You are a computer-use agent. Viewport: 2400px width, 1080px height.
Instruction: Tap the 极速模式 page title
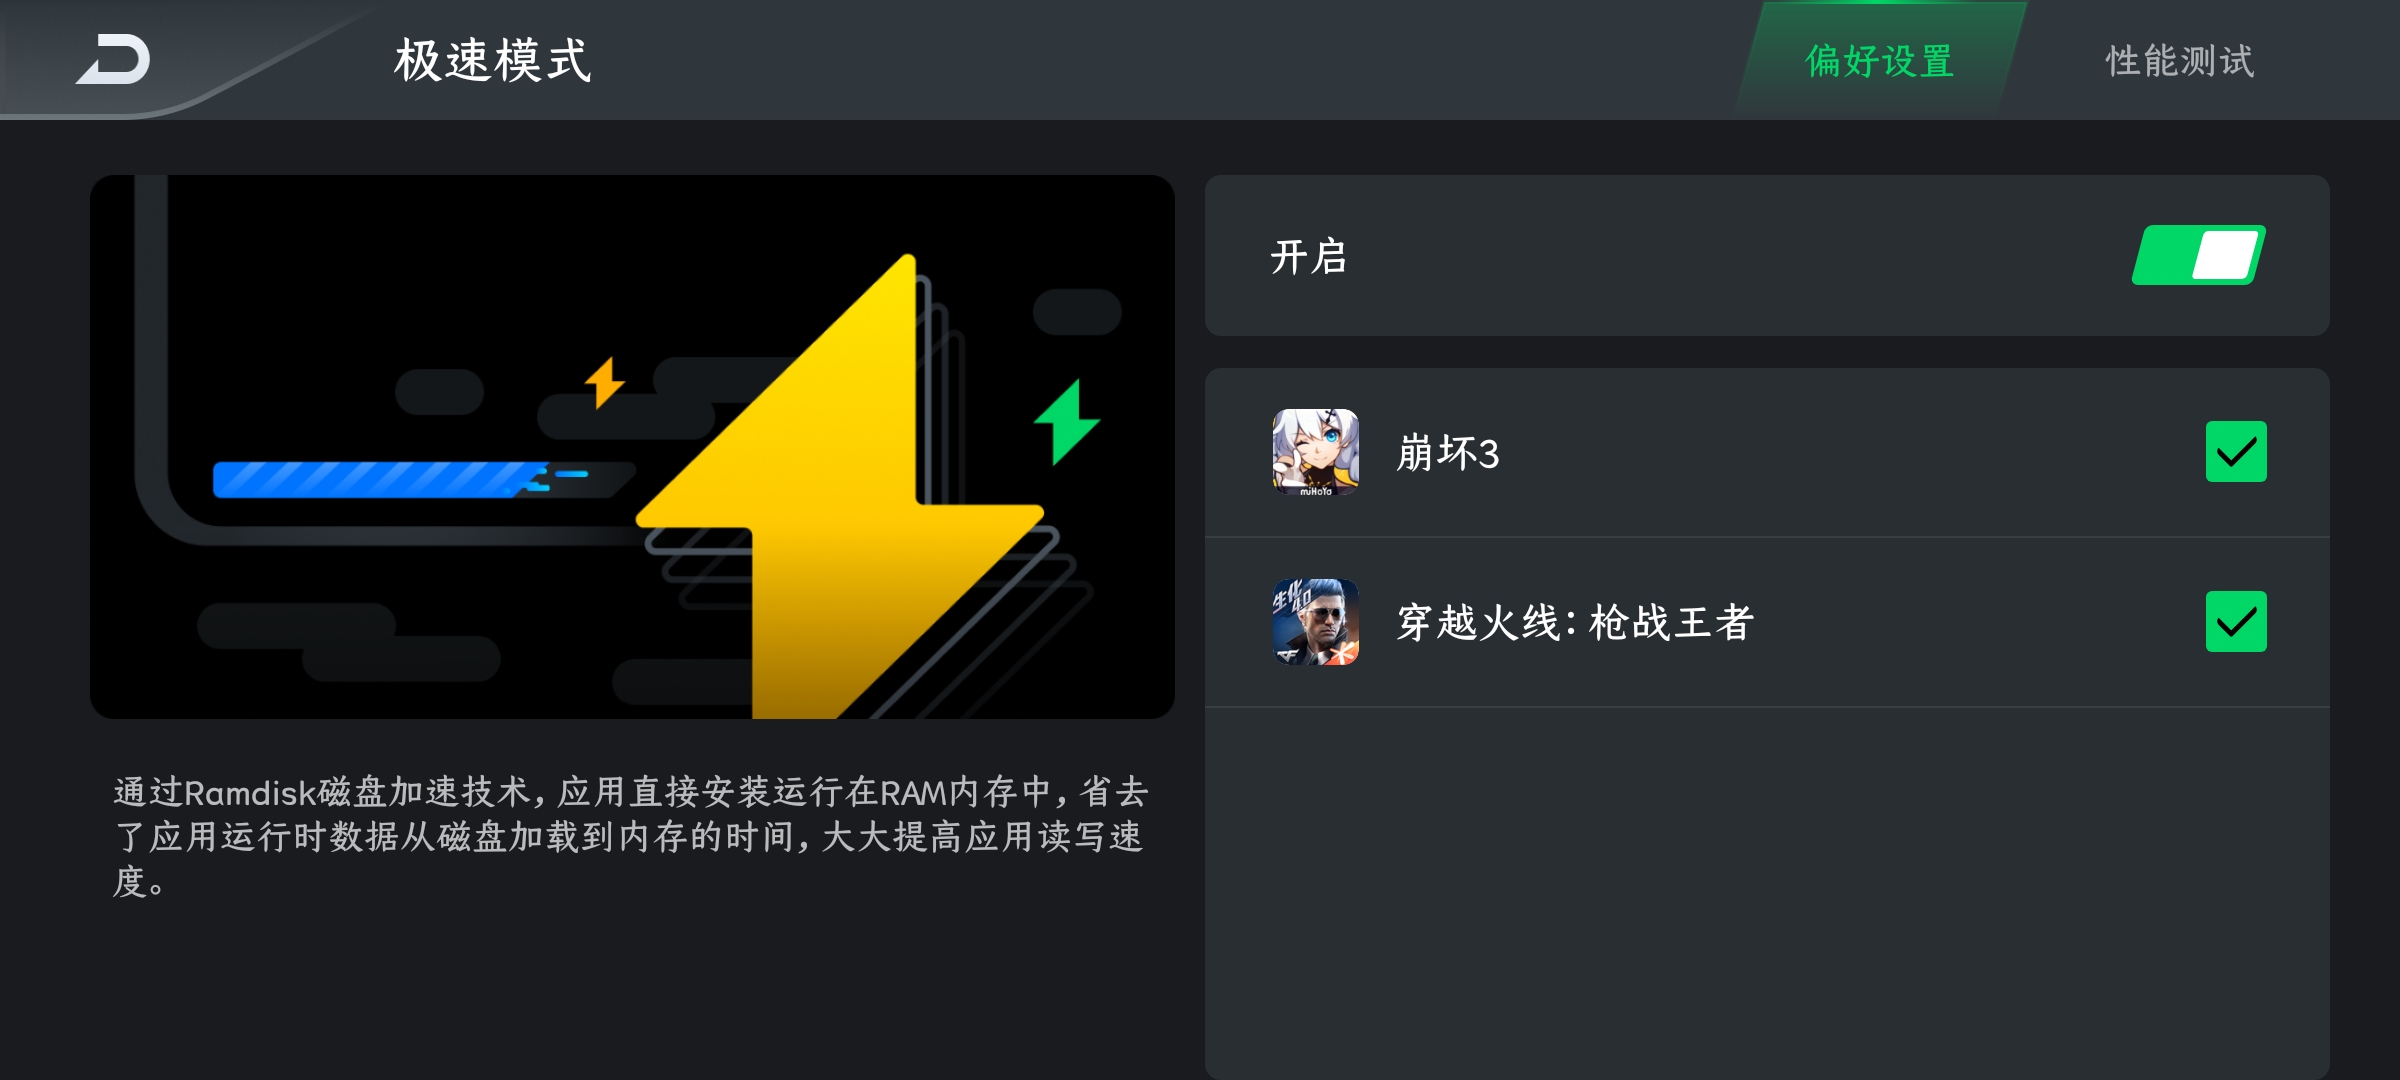(493, 60)
